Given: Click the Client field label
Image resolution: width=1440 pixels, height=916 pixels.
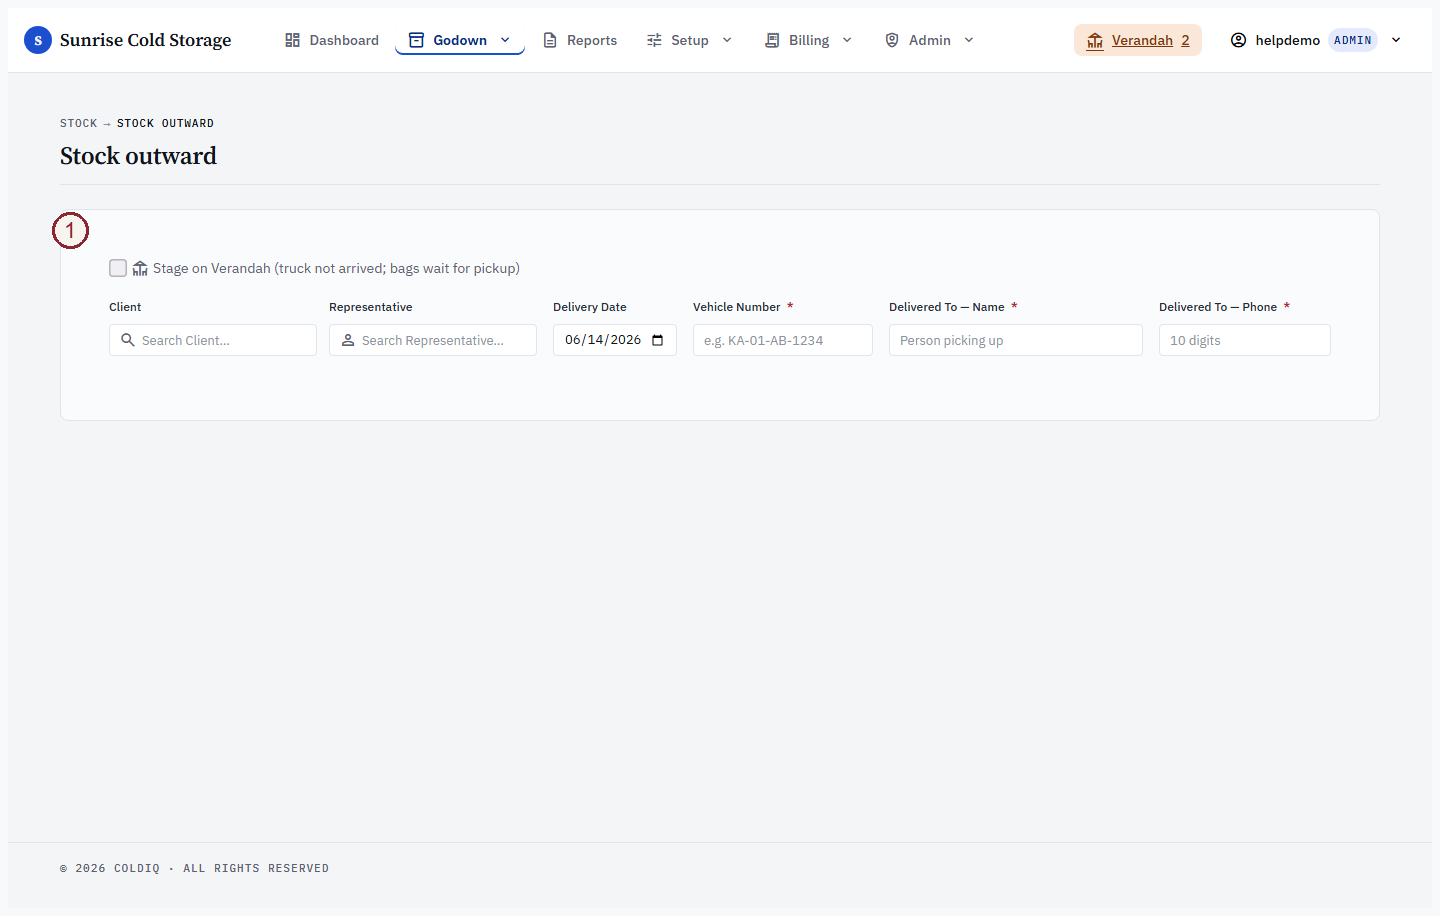Looking at the screenshot, I should point(125,307).
